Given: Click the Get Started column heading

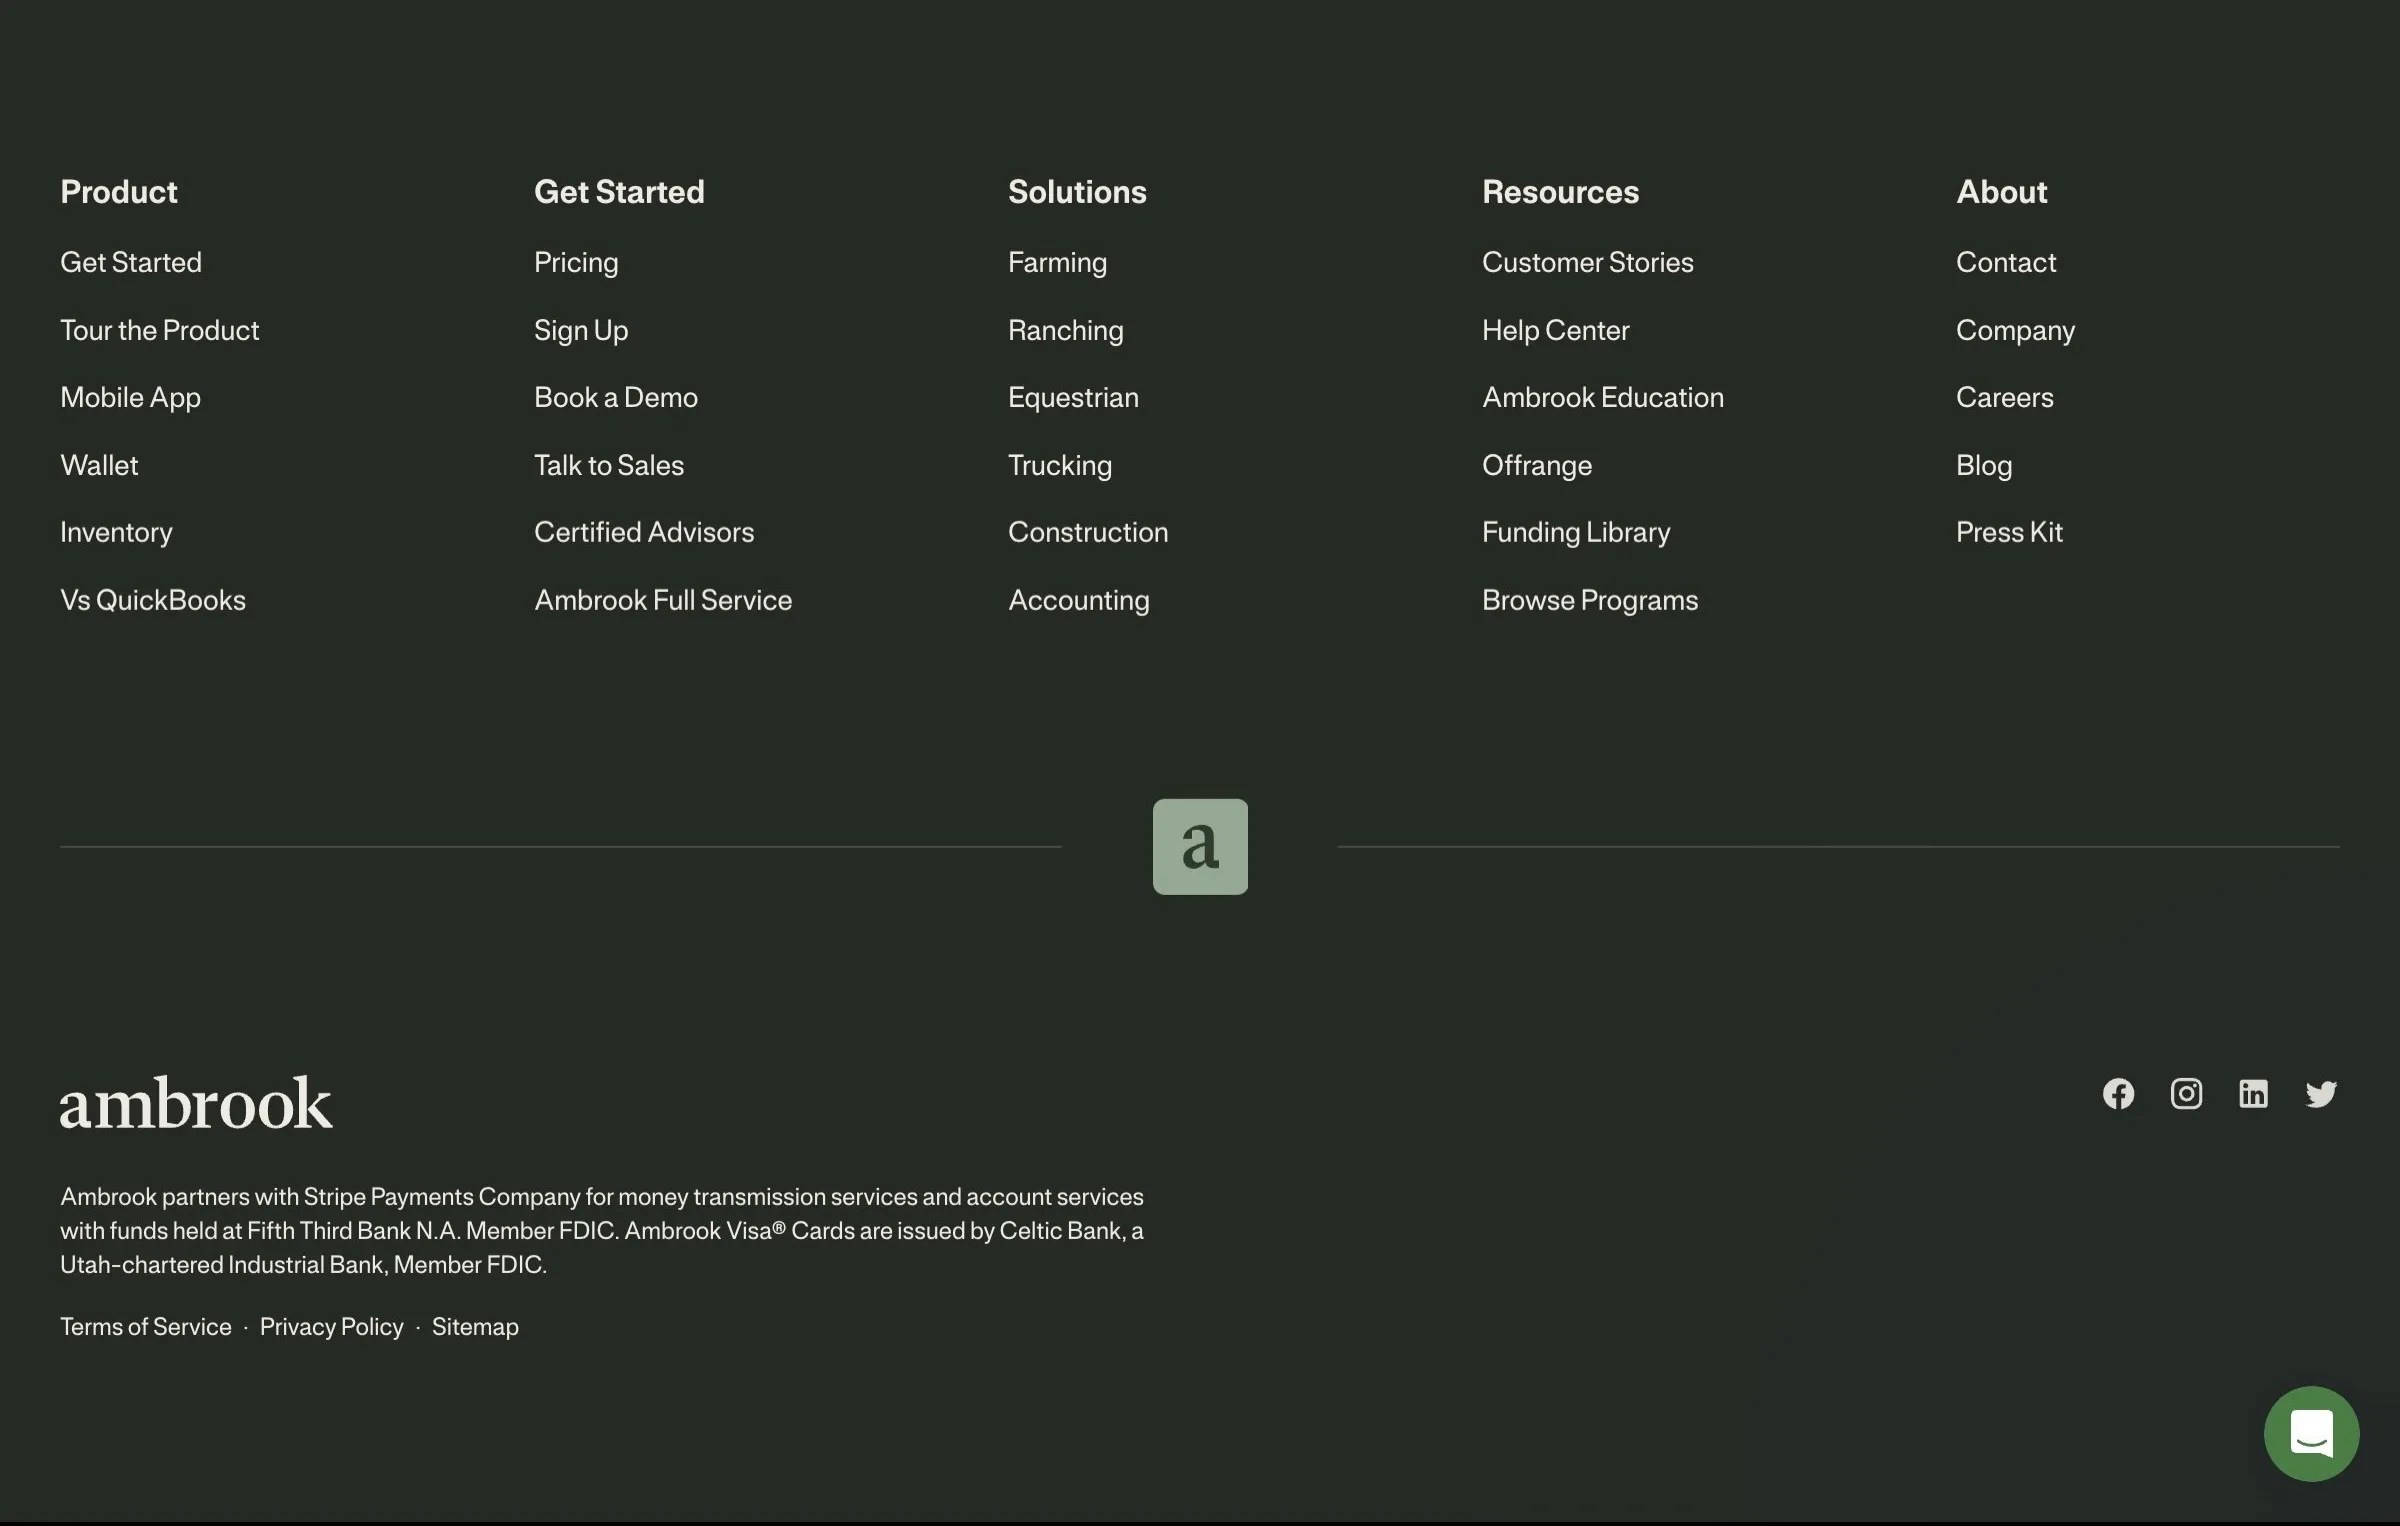Looking at the screenshot, I should pos(619,191).
